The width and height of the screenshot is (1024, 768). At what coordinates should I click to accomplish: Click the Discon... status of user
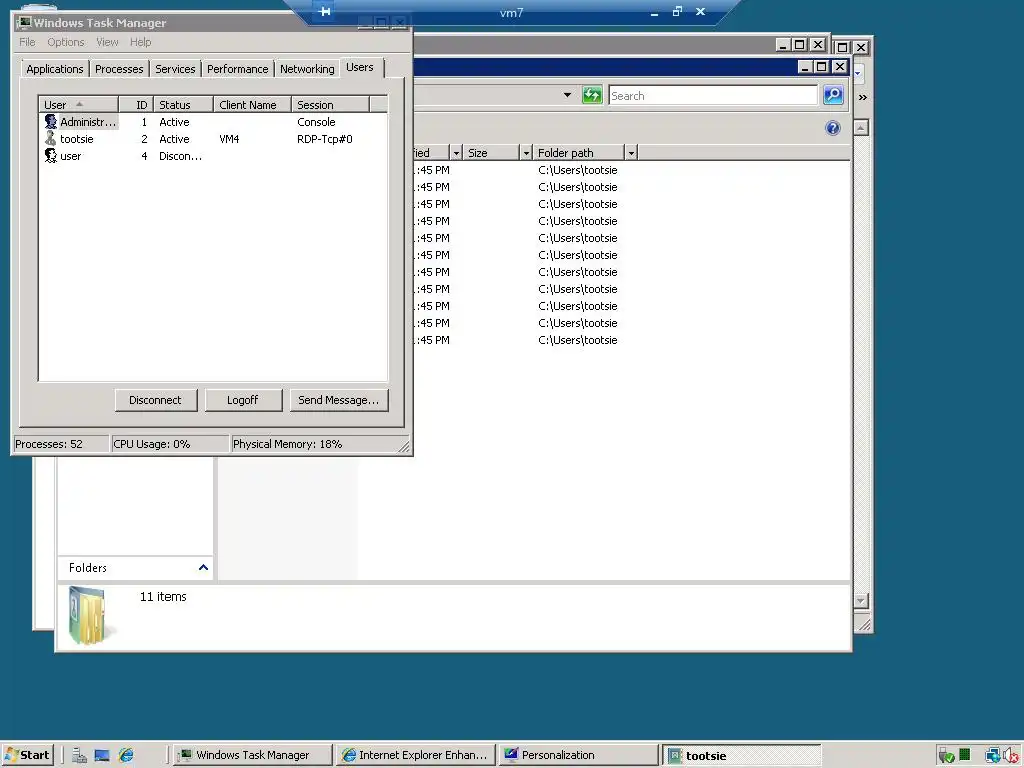[x=180, y=156]
